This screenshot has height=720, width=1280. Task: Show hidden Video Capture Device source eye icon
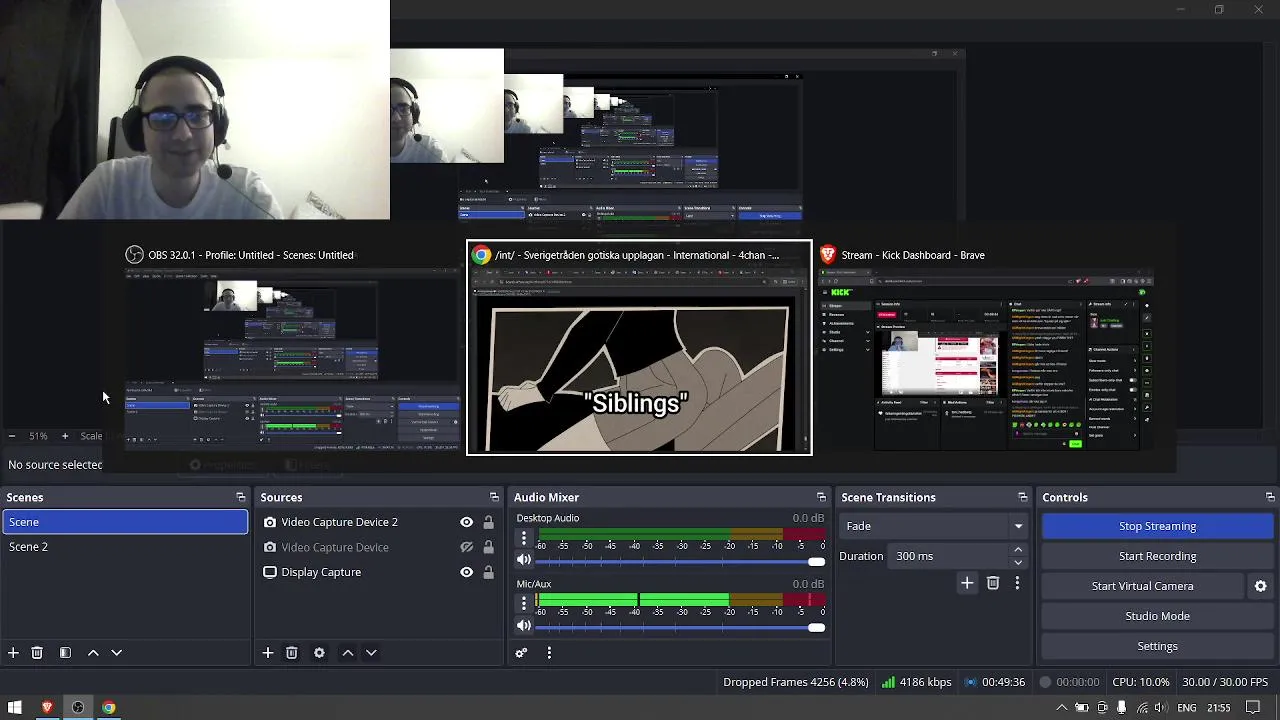tap(466, 547)
